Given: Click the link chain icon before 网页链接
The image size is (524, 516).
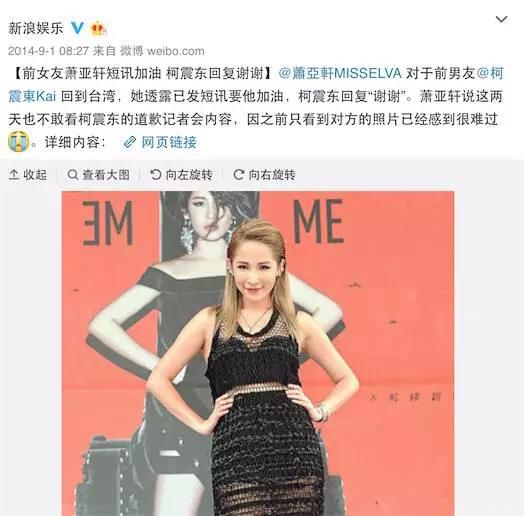Looking at the screenshot, I should point(130,143).
